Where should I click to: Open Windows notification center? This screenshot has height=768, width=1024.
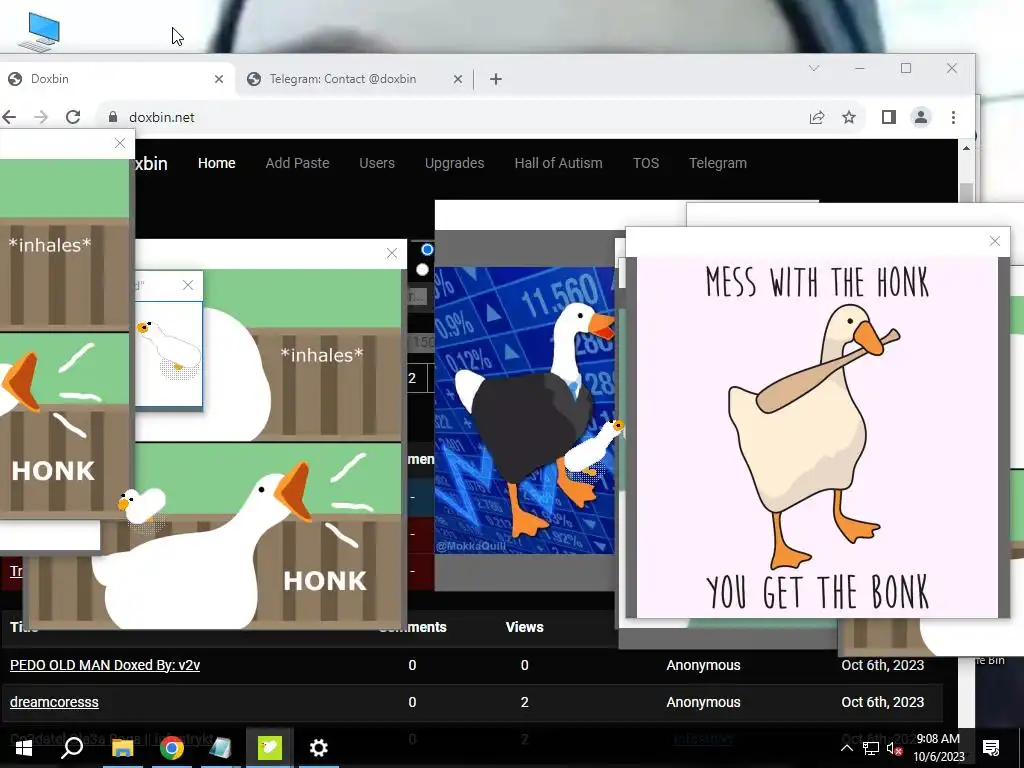(x=991, y=748)
